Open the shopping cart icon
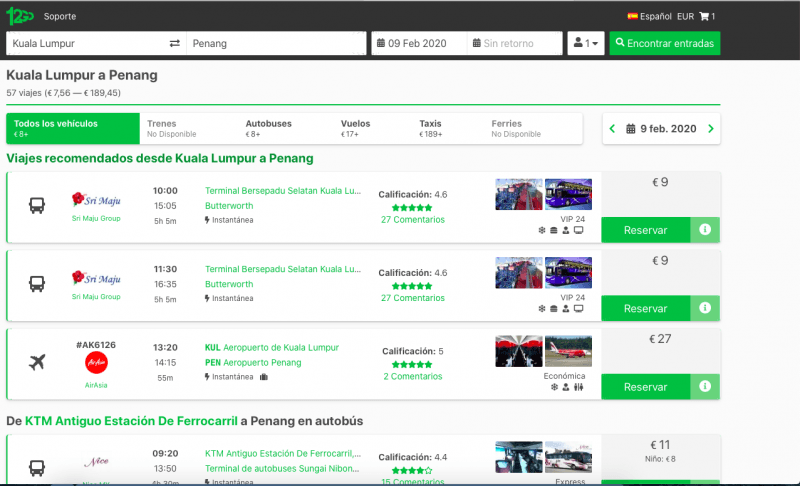Viewport: 800px width, 486px height. (704, 16)
